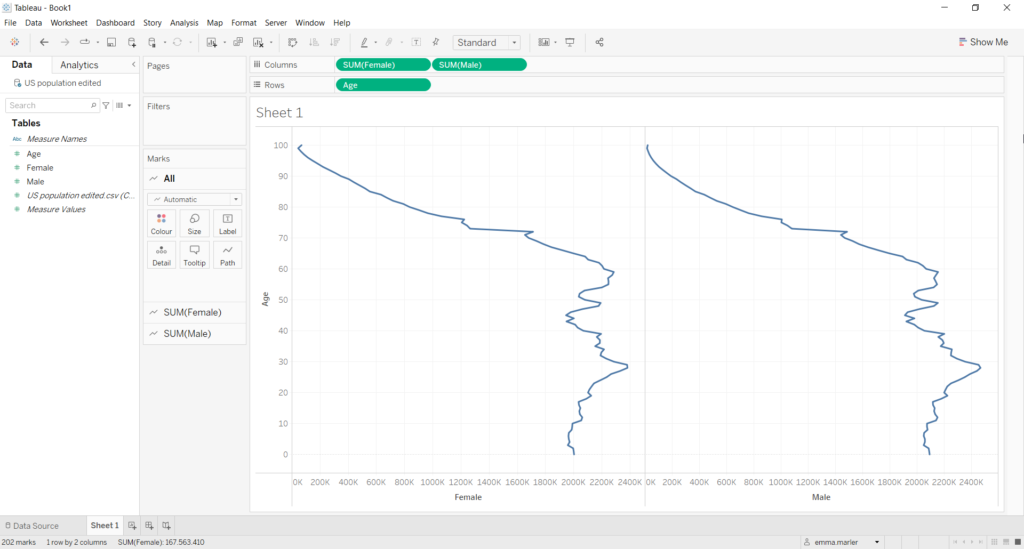Viewport: 1024px width, 549px height.
Task: Open the File menu
Action: point(10,23)
